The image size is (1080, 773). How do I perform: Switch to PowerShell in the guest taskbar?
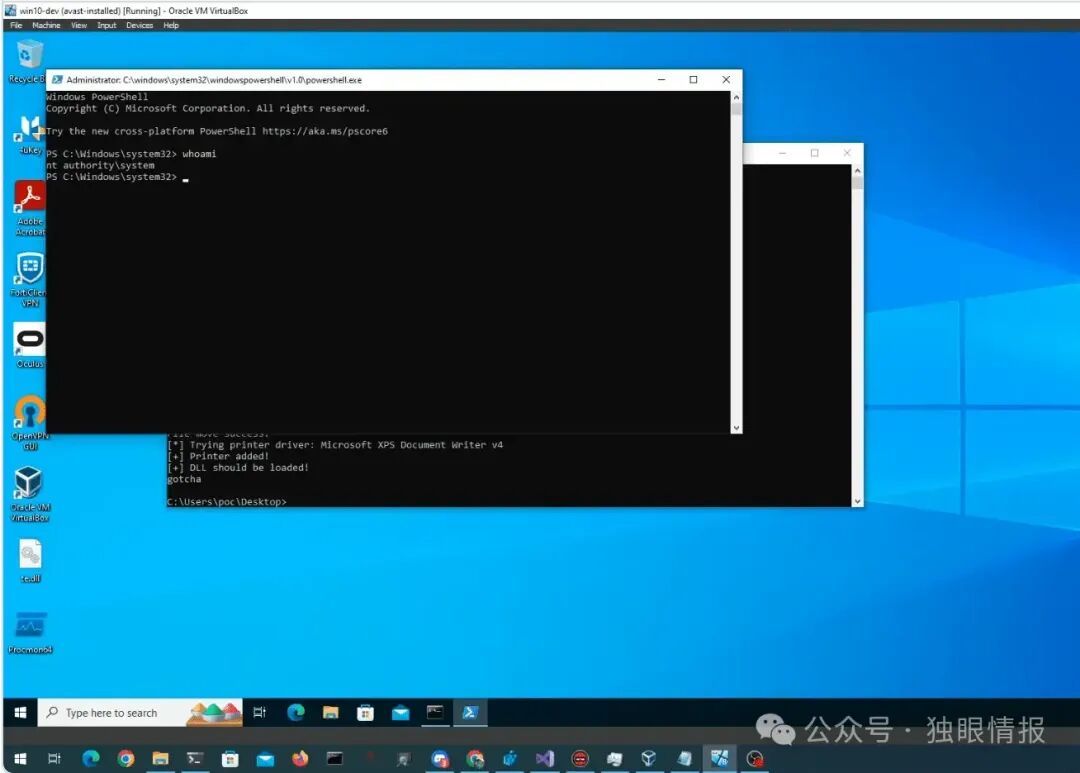[x=470, y=712]
